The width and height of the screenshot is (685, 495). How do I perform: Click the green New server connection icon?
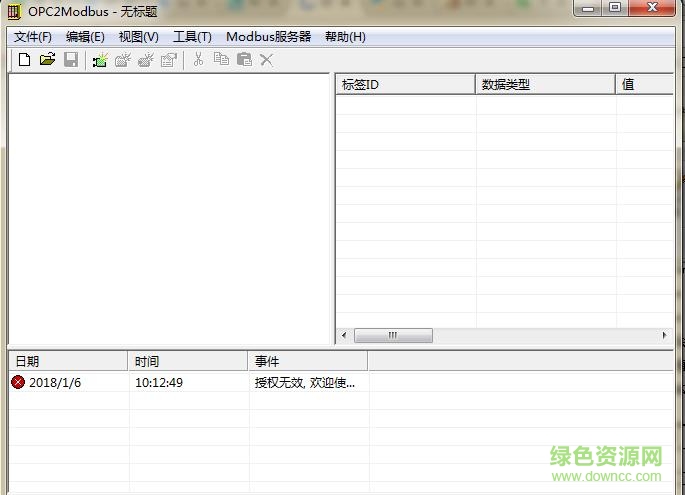(x=100, y=60)
